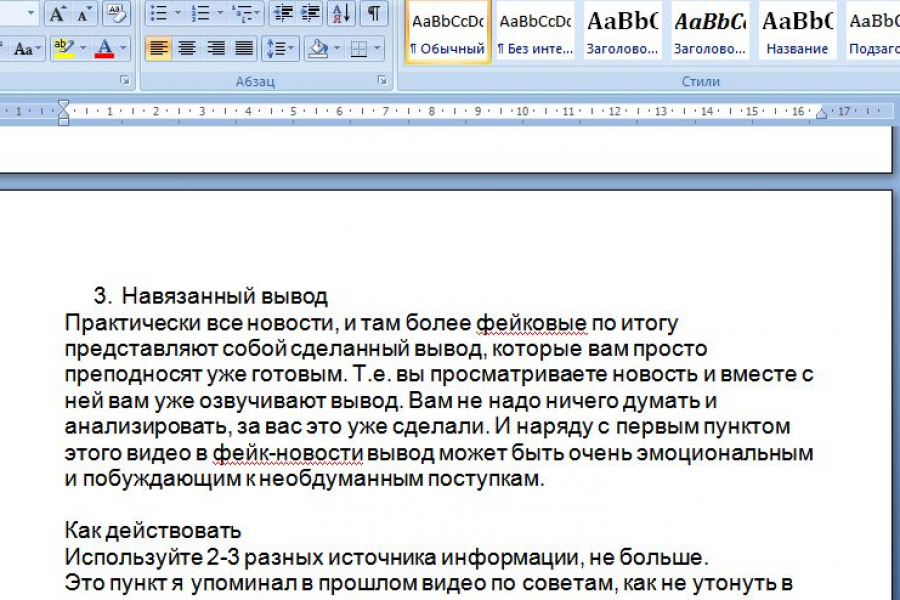Click the Sort A-Я button
This screenshot has height=600, width=900.
coord(342,14)
